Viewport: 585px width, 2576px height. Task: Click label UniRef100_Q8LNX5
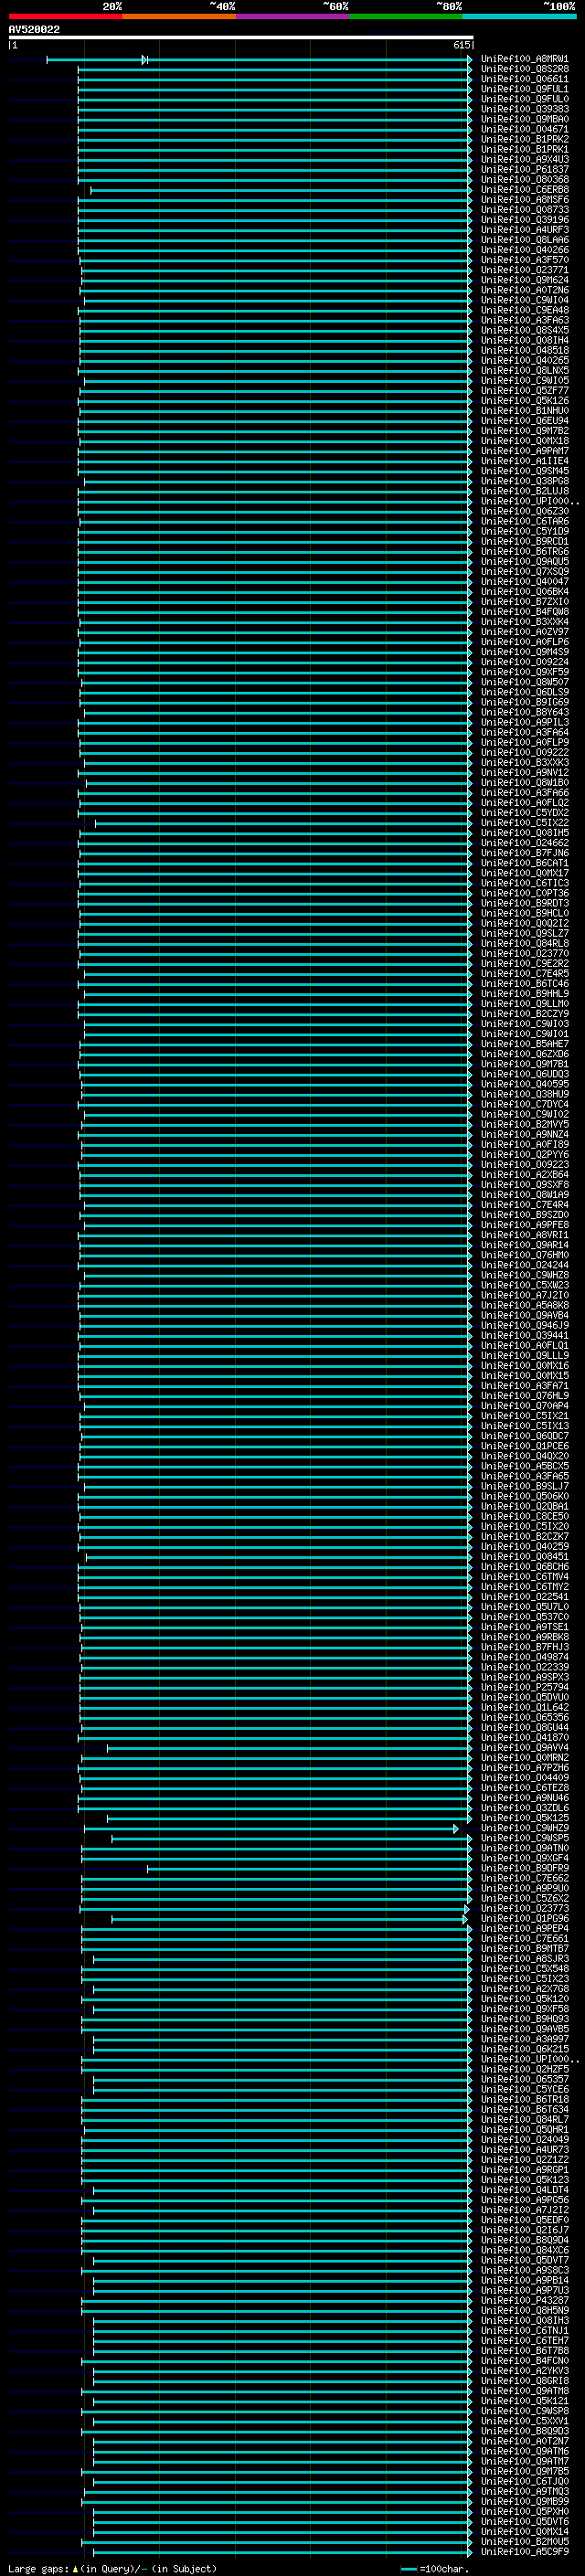tap(524, 371)
